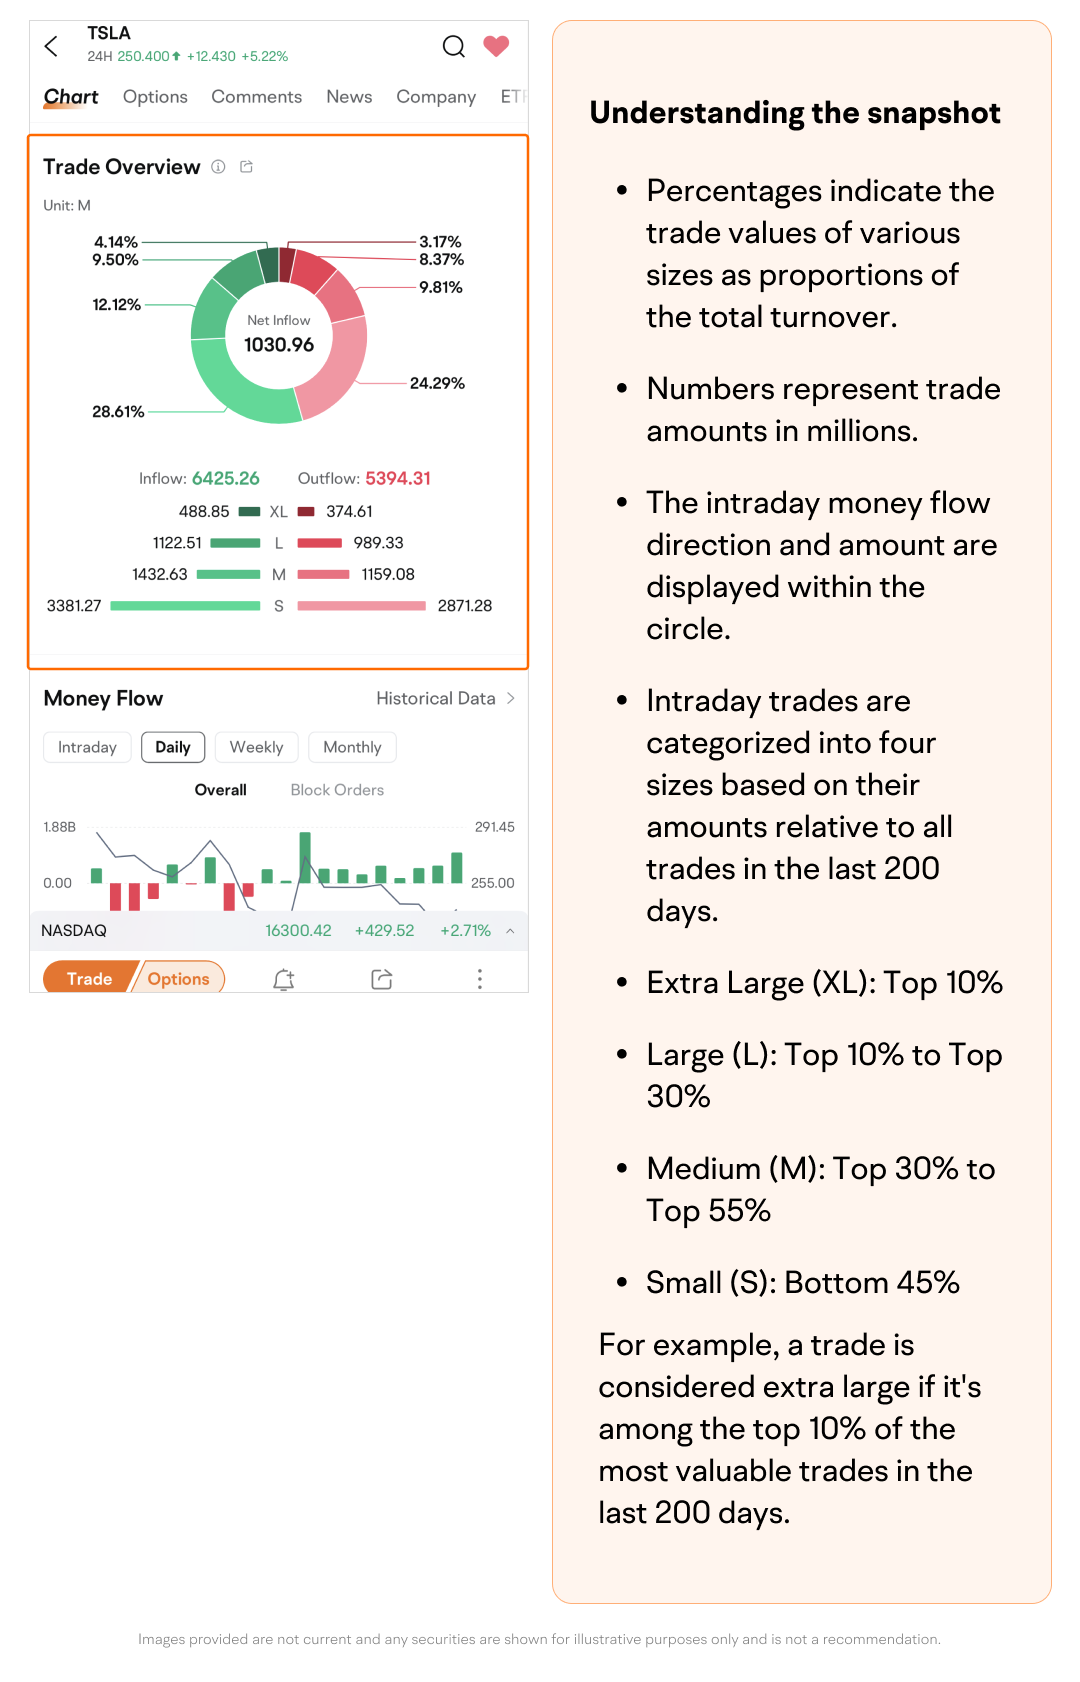Open the Comments tab

pos(256,97)
